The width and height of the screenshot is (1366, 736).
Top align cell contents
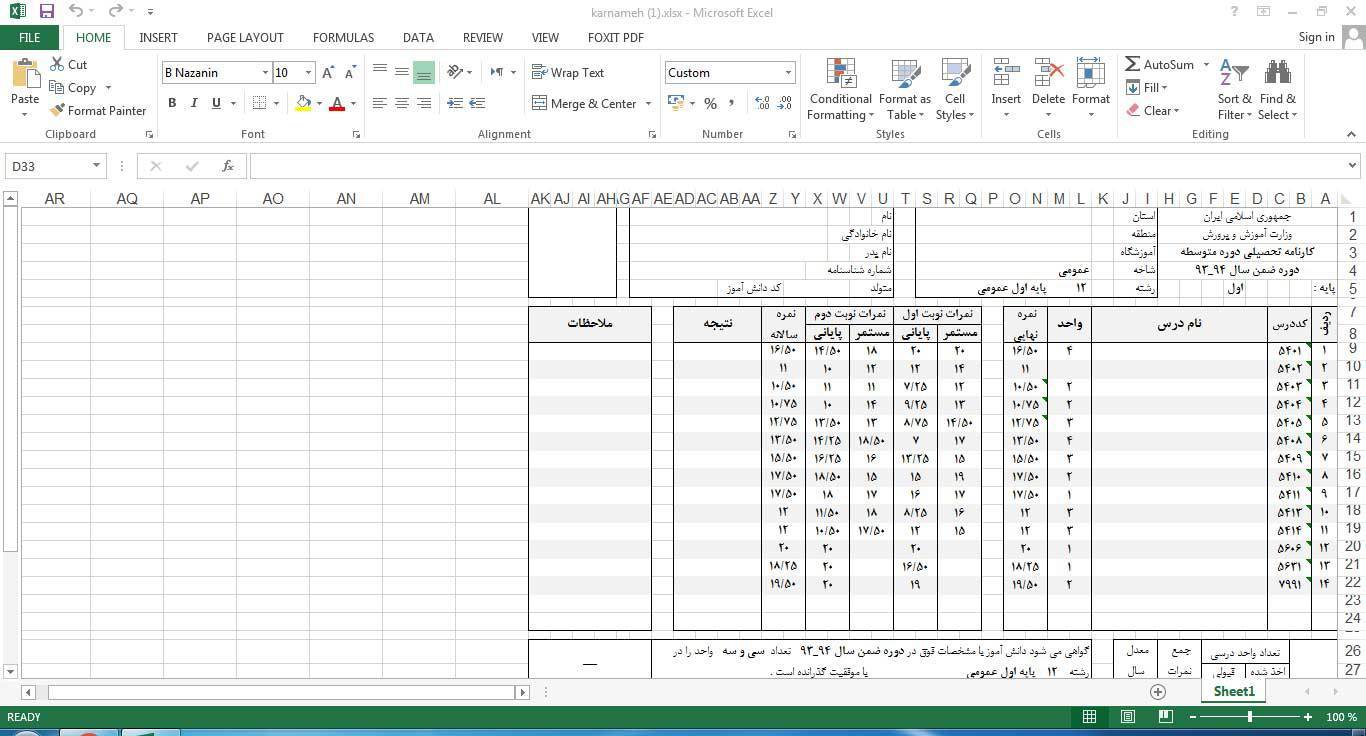coord(380,72)
